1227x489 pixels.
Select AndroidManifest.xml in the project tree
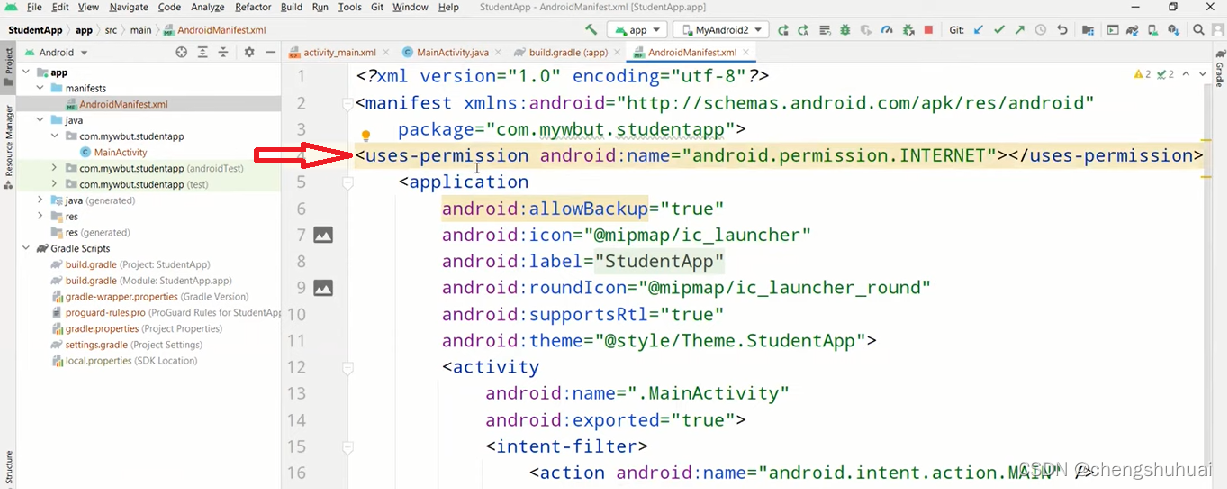tap(123, 104)
